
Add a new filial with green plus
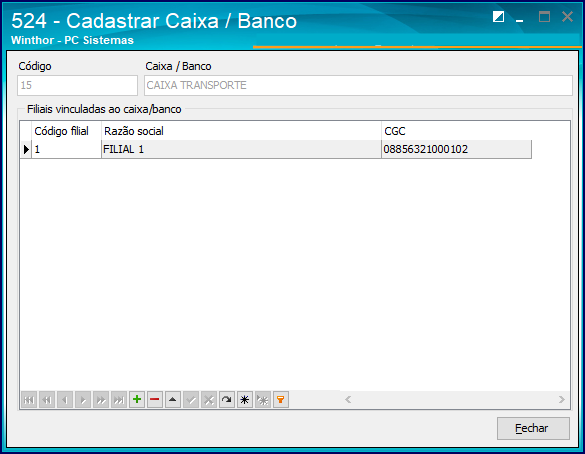137,400
